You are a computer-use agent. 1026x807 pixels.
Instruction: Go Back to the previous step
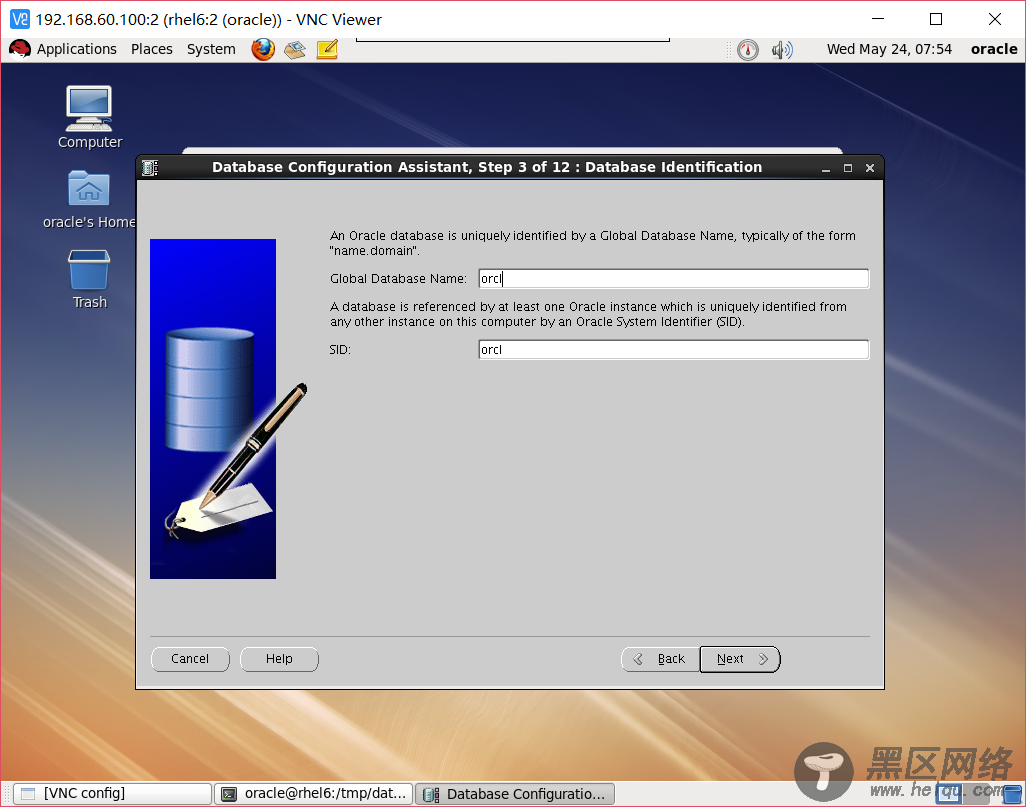660,659
